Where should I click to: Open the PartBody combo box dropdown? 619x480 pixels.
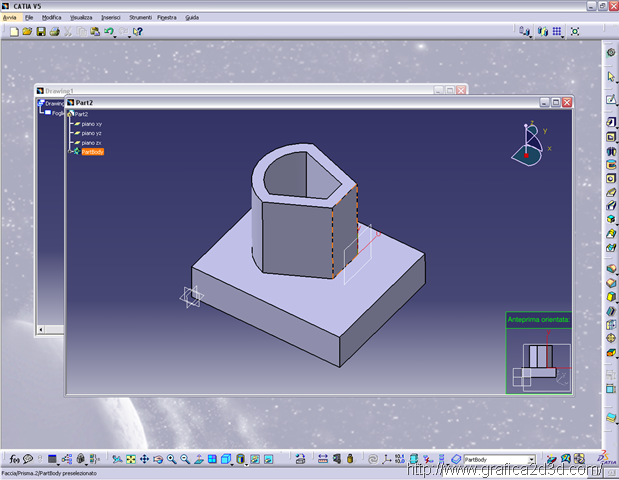click(x=531, y=460)
